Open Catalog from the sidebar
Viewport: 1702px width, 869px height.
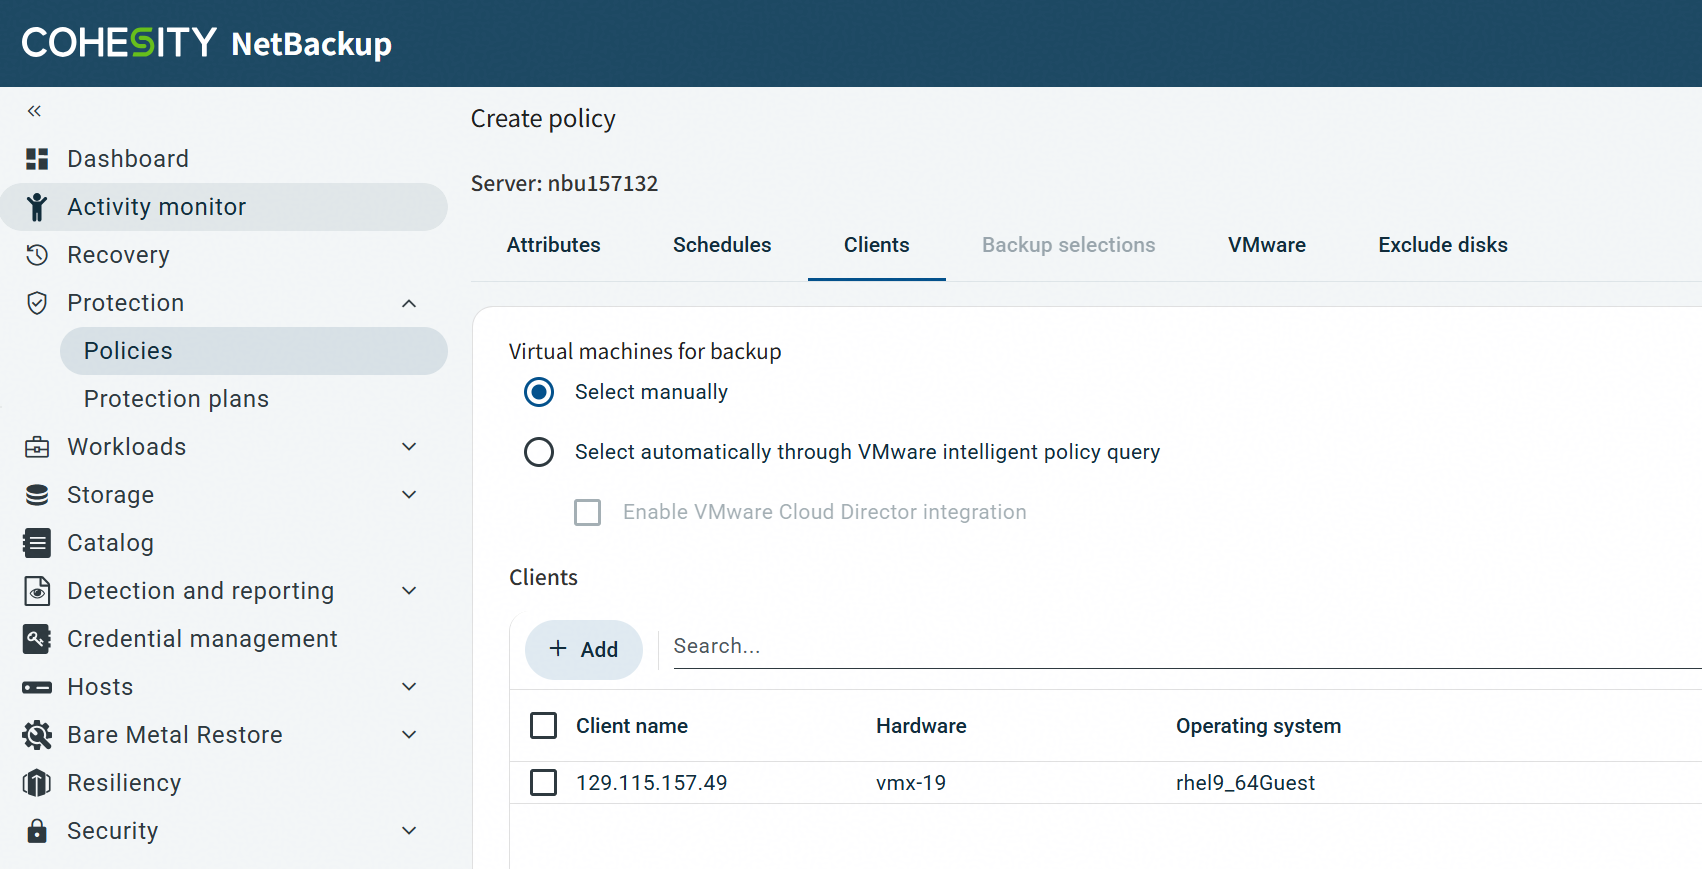click(x=110, y=543)
